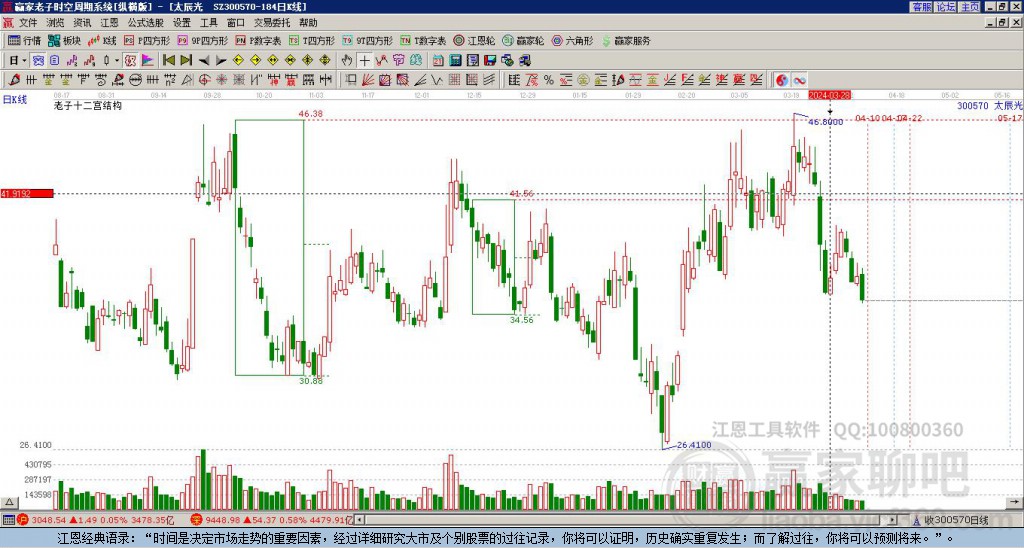This screenshot has width=1024, height=548.
Task: Click the 300570 太辰光 stock label
Action: click(989, 105)
